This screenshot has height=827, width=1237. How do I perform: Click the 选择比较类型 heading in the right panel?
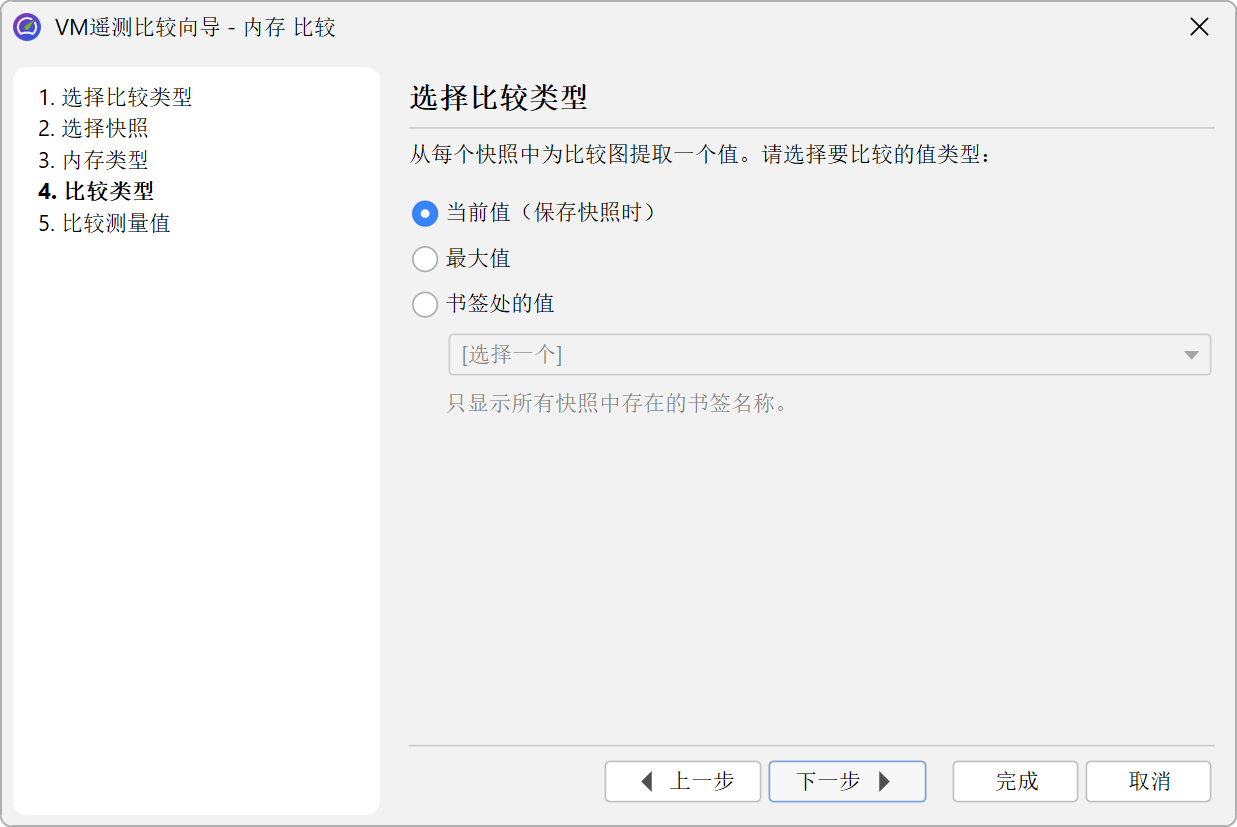point(498,98)
